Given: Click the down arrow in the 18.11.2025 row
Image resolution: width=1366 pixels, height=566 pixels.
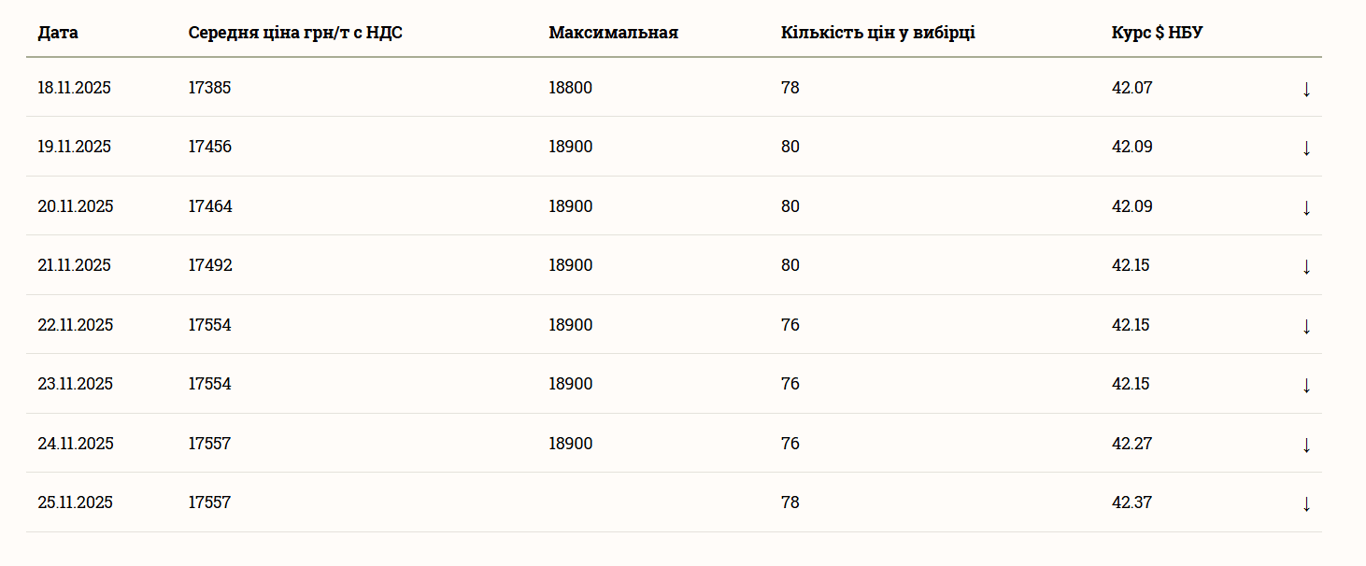Looking at the screenshot, I should [x=1306, y=89].
